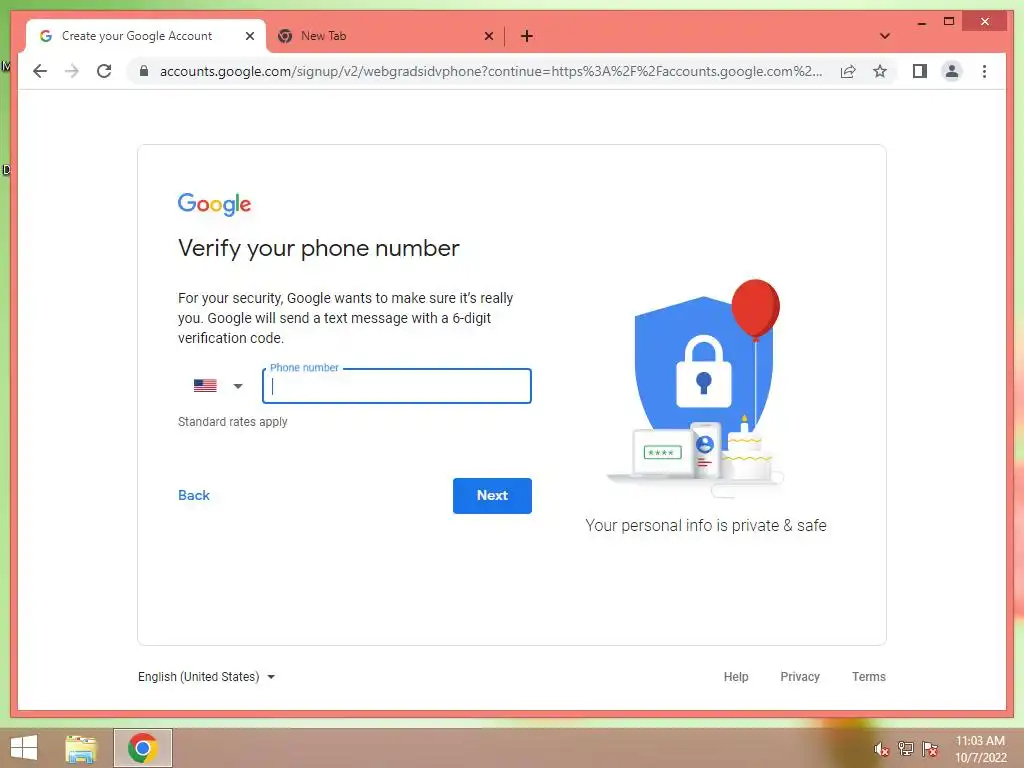The height and width of the screenshot is (768, 1024).
Task: Click the share page icon in address bar
Action: point(848,71)
